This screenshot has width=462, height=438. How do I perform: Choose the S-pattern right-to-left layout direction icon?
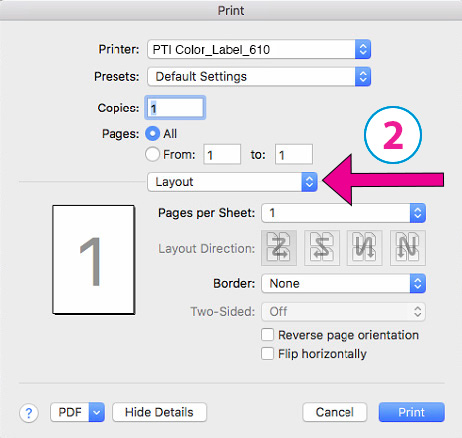point(322,248)
